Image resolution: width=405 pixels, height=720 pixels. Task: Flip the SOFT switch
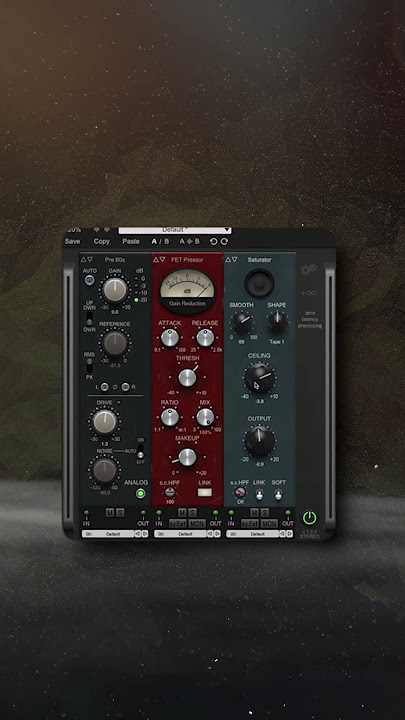[x=278, y=495]
